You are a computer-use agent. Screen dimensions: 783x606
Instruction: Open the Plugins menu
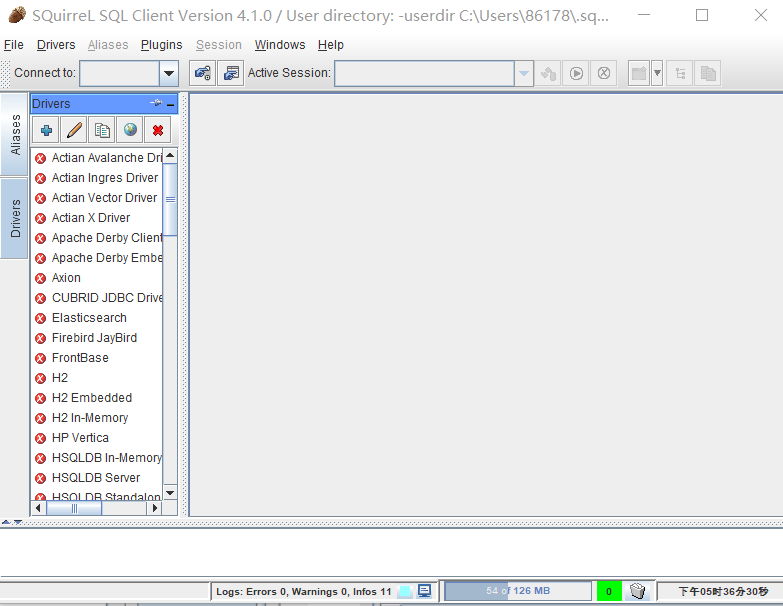click(161, 45)
